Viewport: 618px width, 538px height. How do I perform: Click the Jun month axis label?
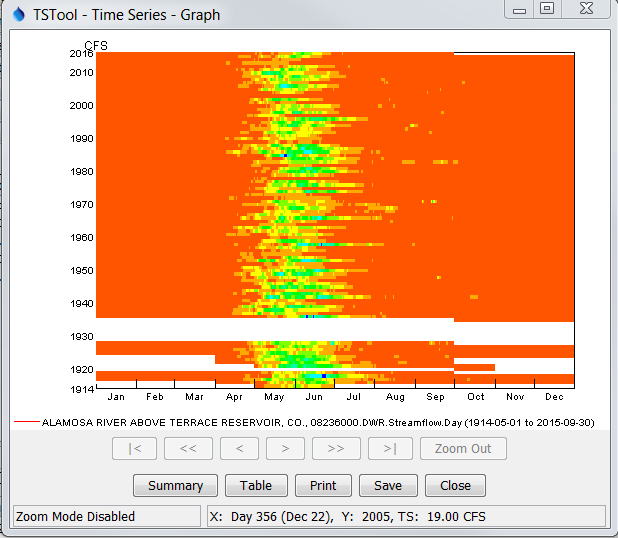314,397
